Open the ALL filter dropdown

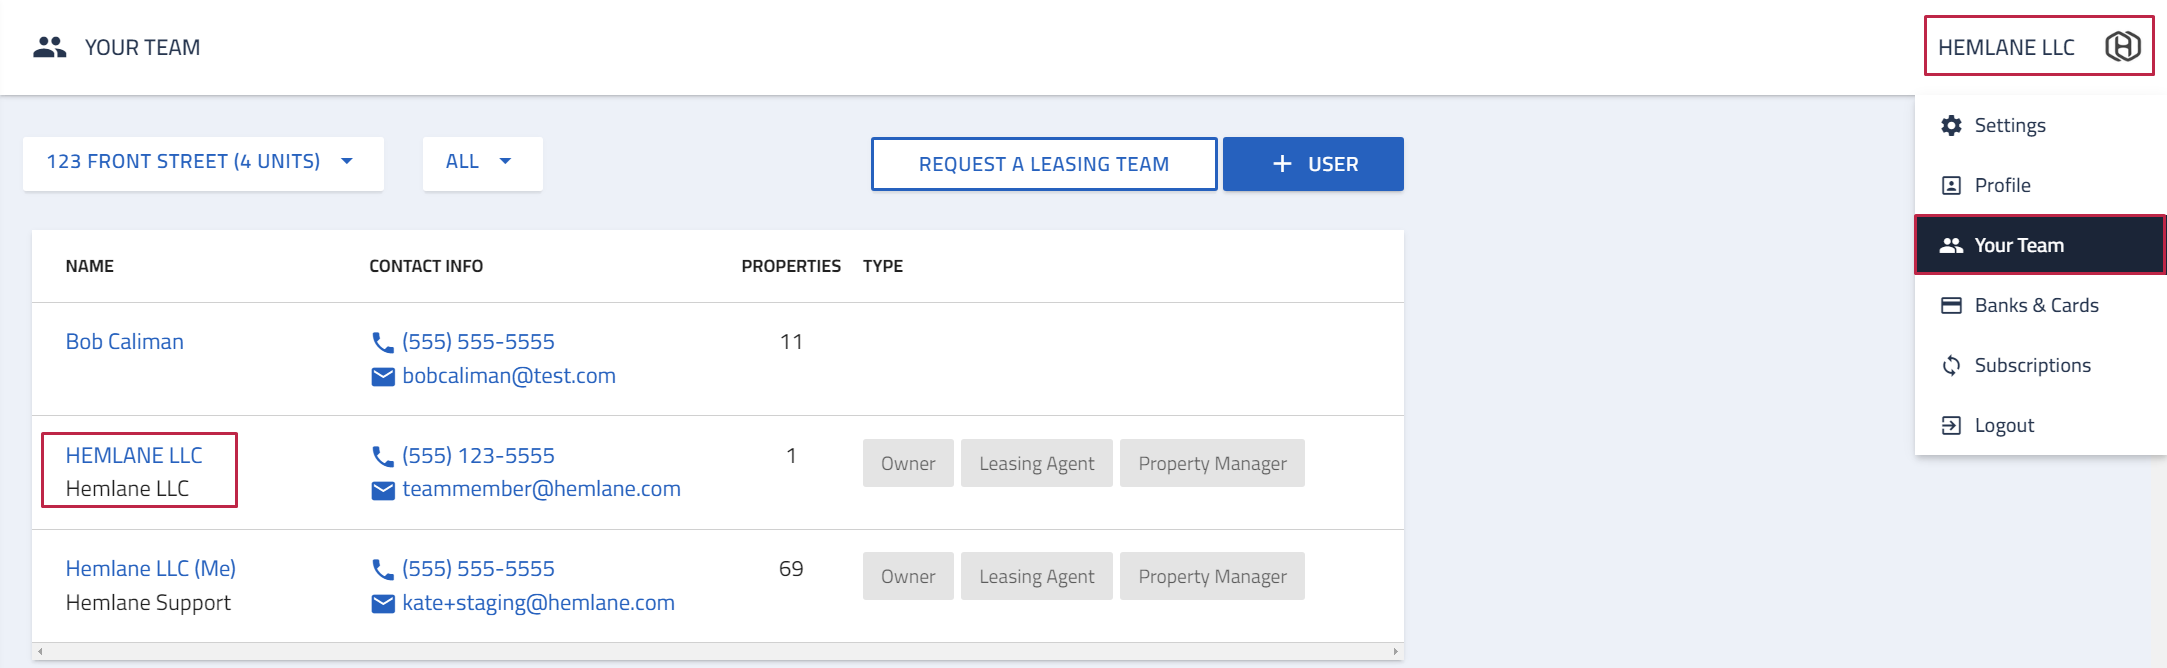coord(482,163)
